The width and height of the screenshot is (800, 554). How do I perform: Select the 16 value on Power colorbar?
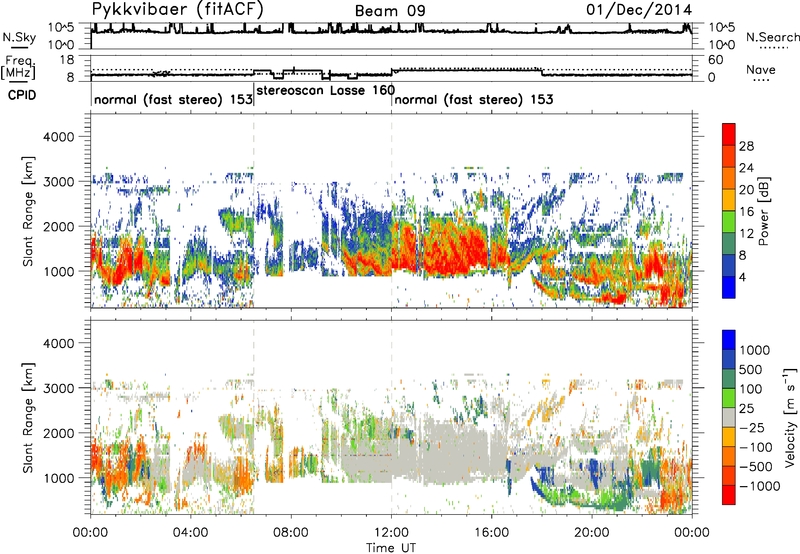tap(746, 212)
